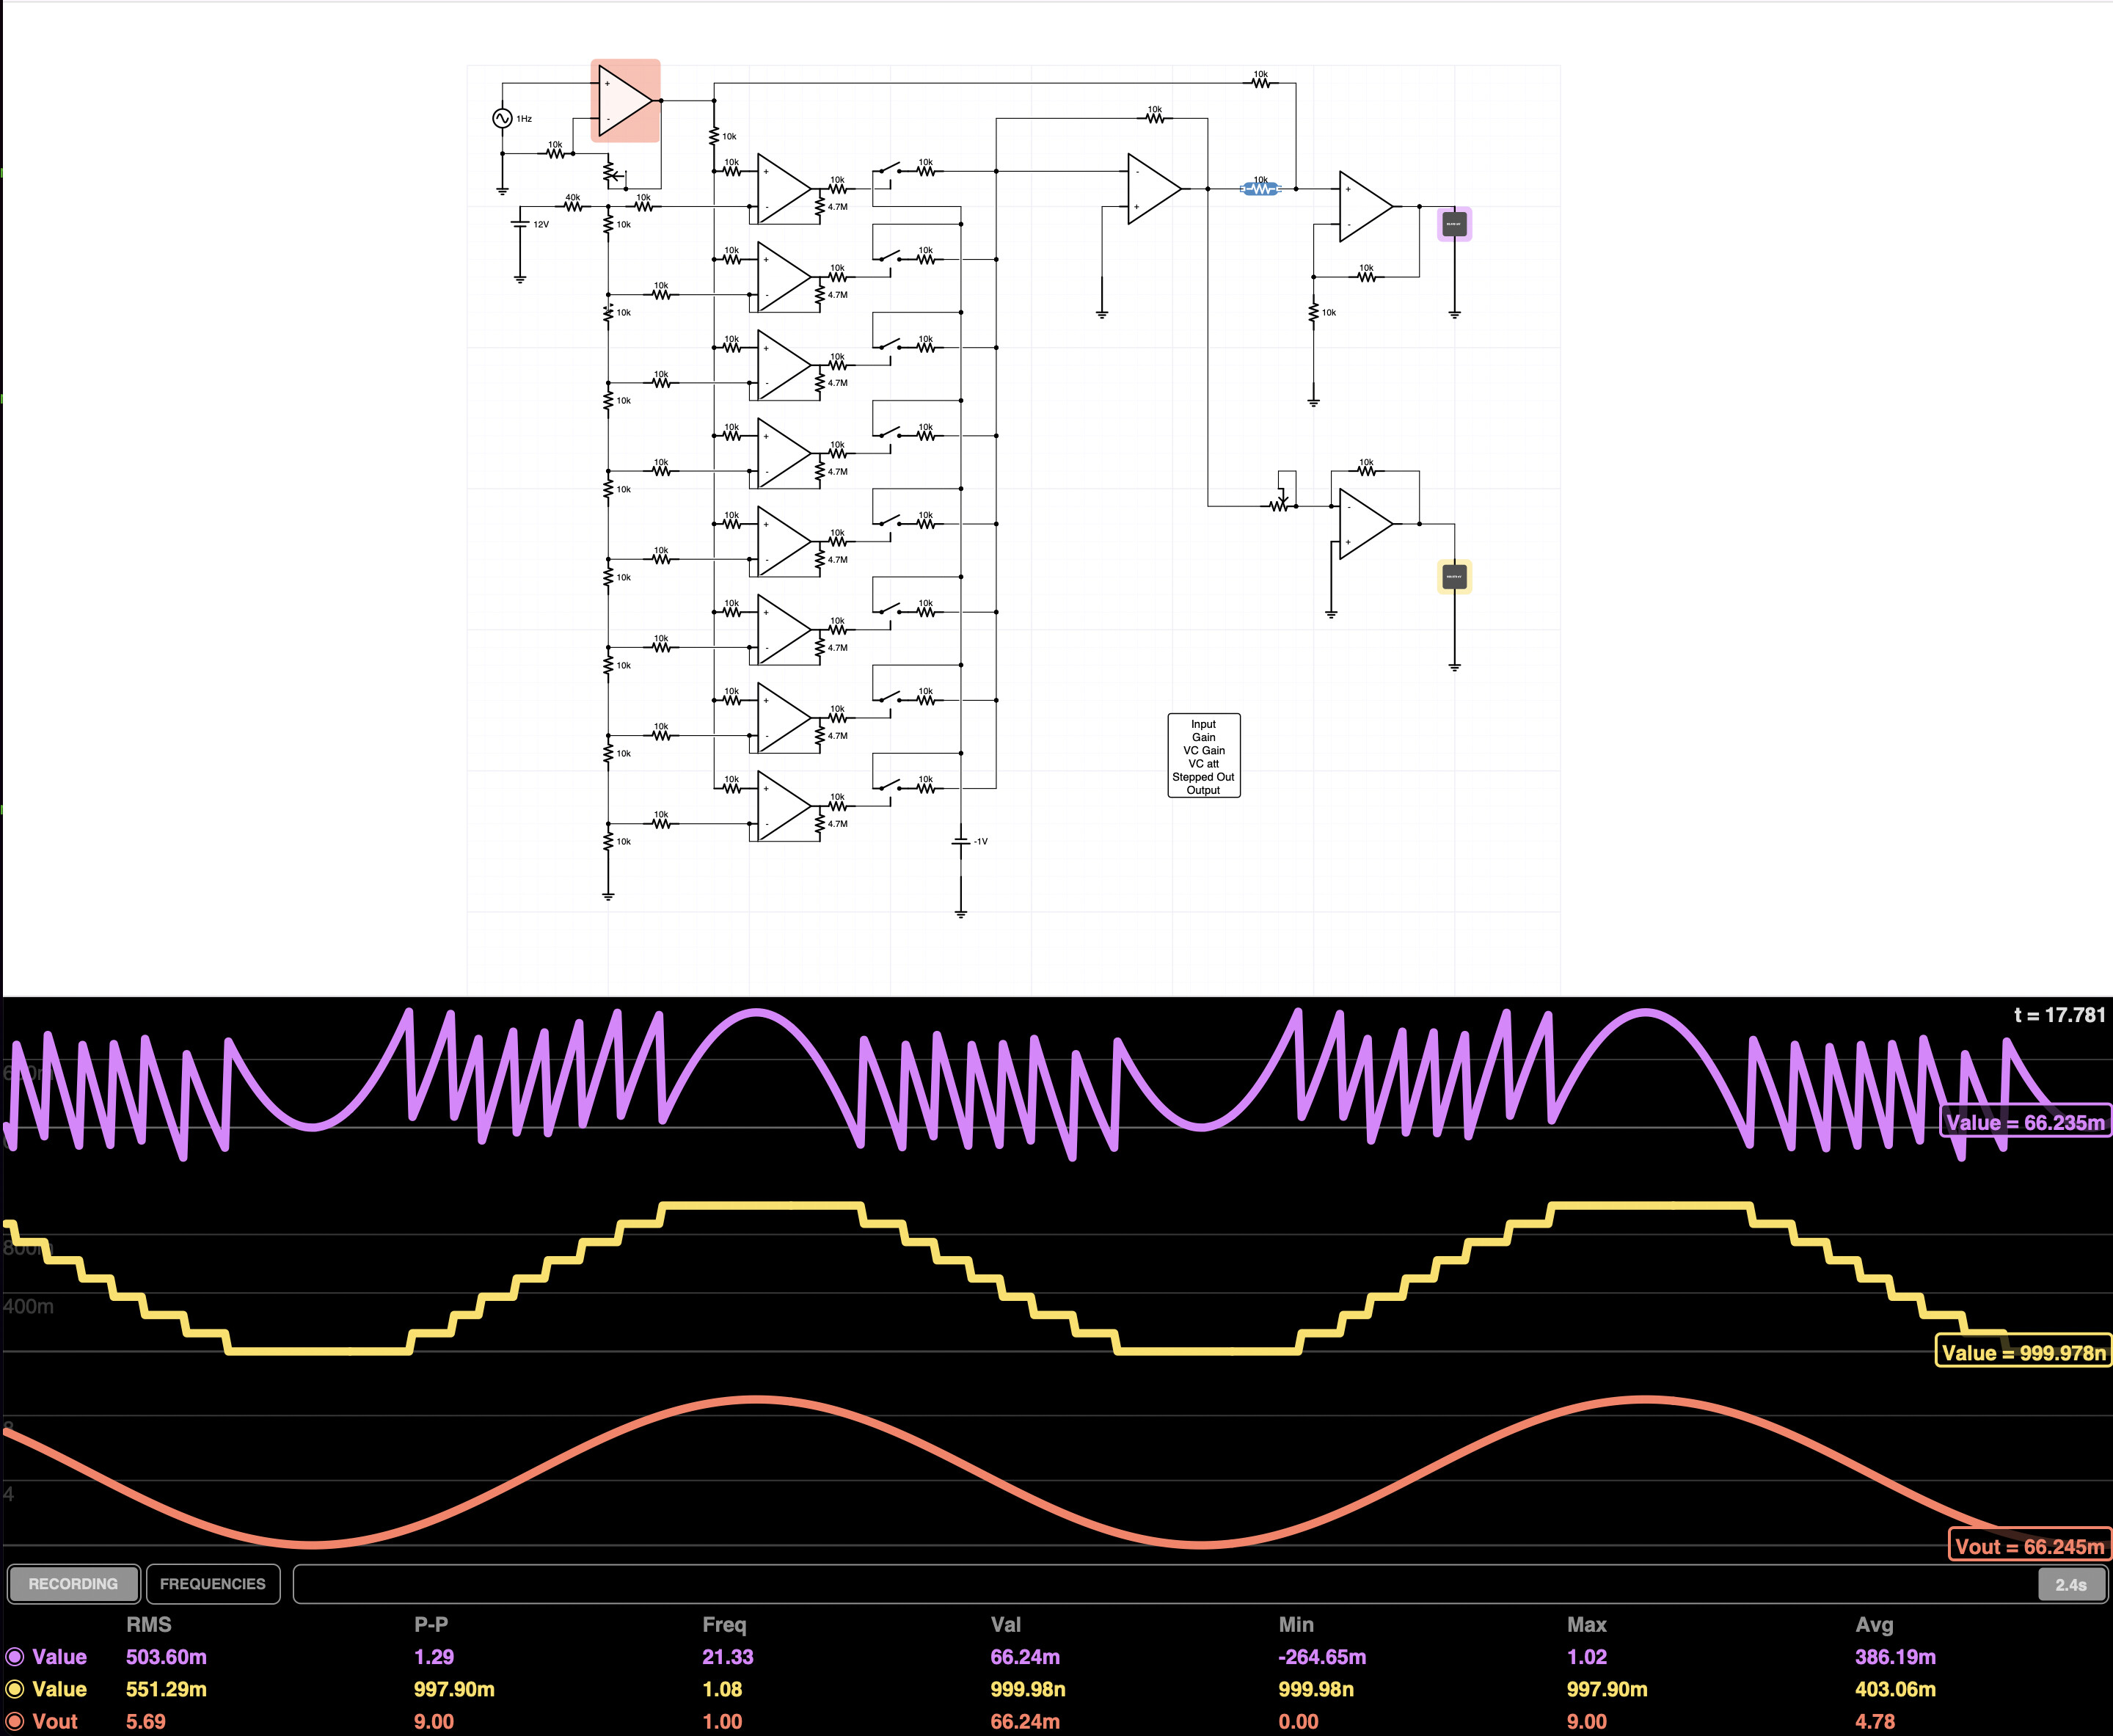2113x1736 pixels.
Task: Select the 10k feedback resistor above the lower-right op-amp
Action: (x=1366, y=470)
